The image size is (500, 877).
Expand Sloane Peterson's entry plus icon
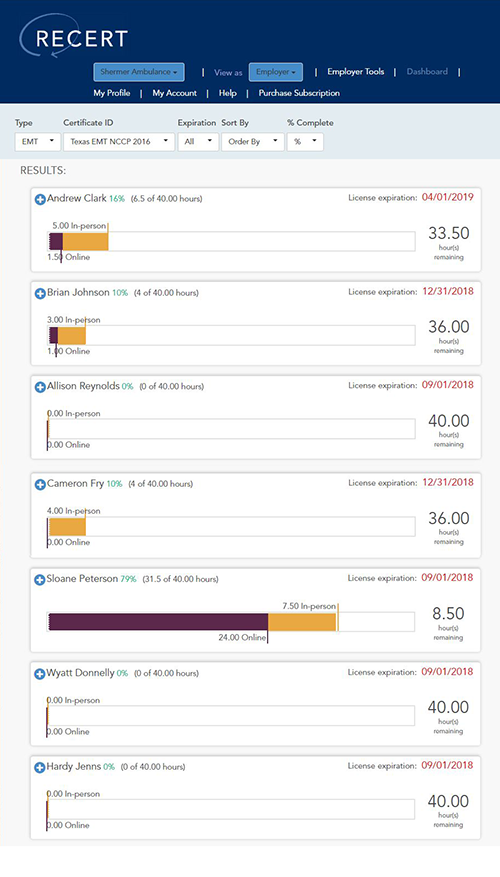[40, 580]
